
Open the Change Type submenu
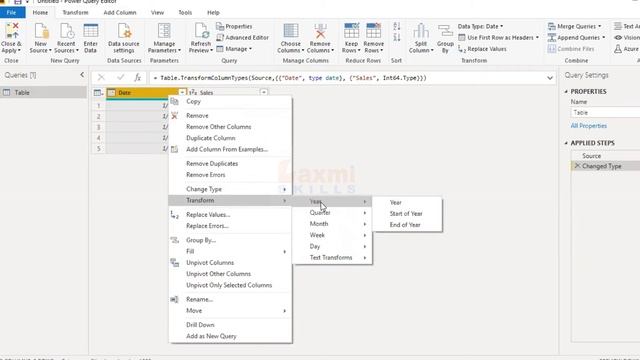click(231, 189)
